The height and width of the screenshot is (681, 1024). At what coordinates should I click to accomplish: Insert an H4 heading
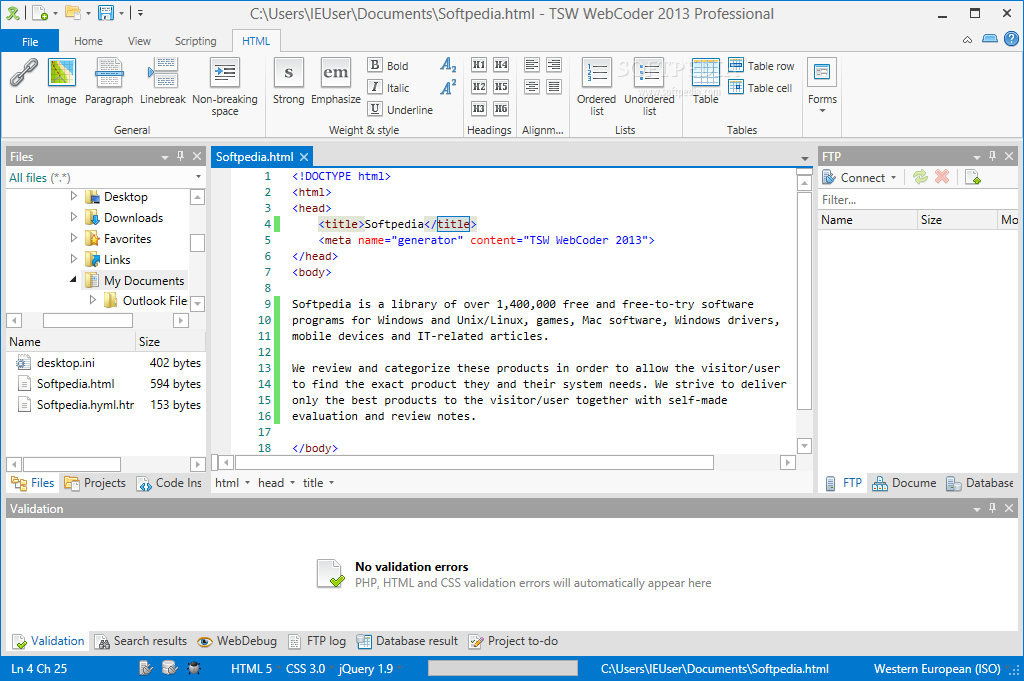point(501,65)
